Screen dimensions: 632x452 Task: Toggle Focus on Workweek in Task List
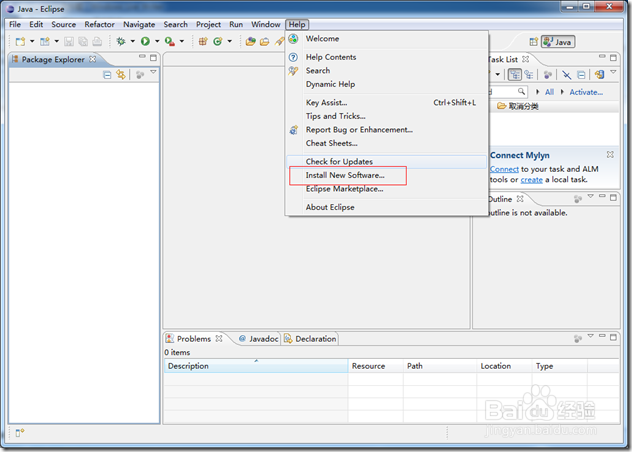point(547,75)
